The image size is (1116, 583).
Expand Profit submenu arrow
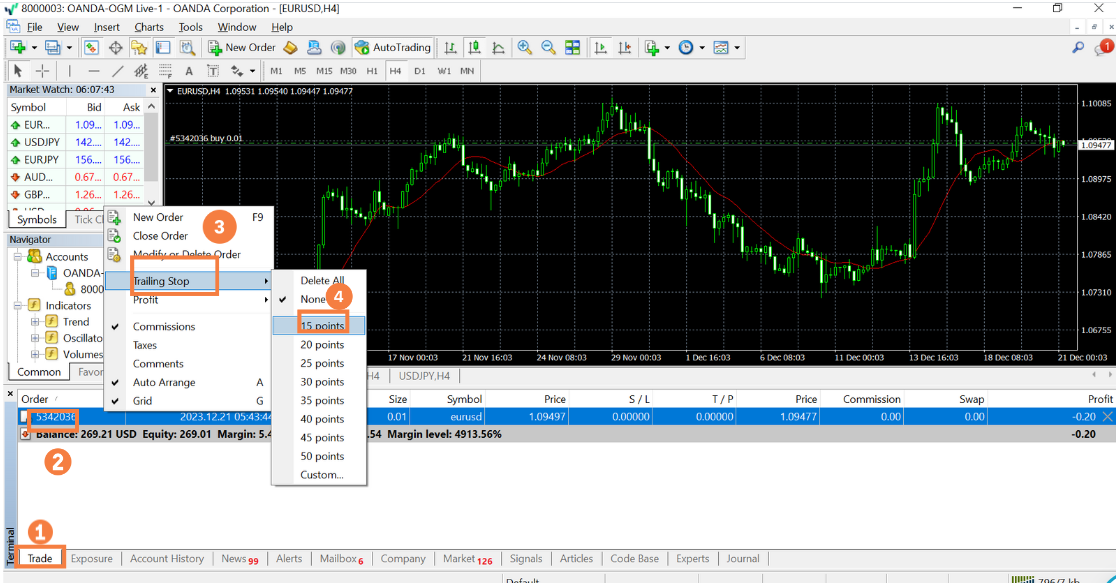(x=266, y=300)
